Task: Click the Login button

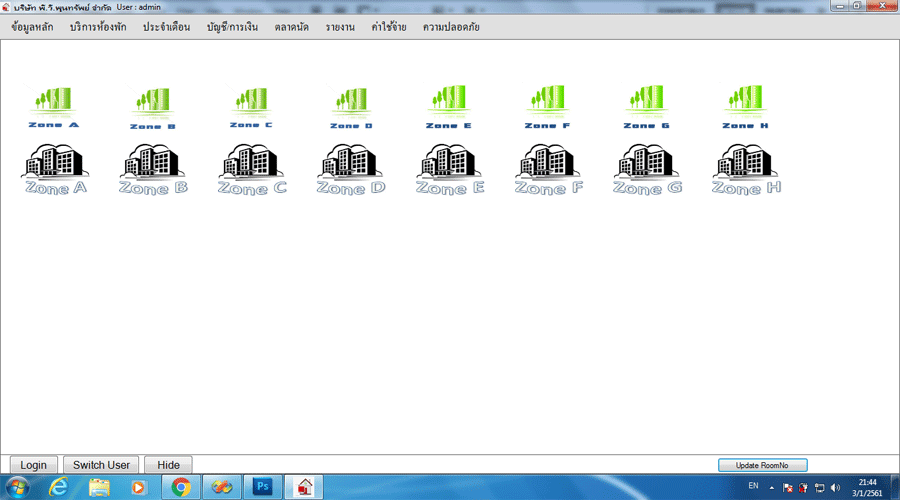Action: (x=33, y=465)
